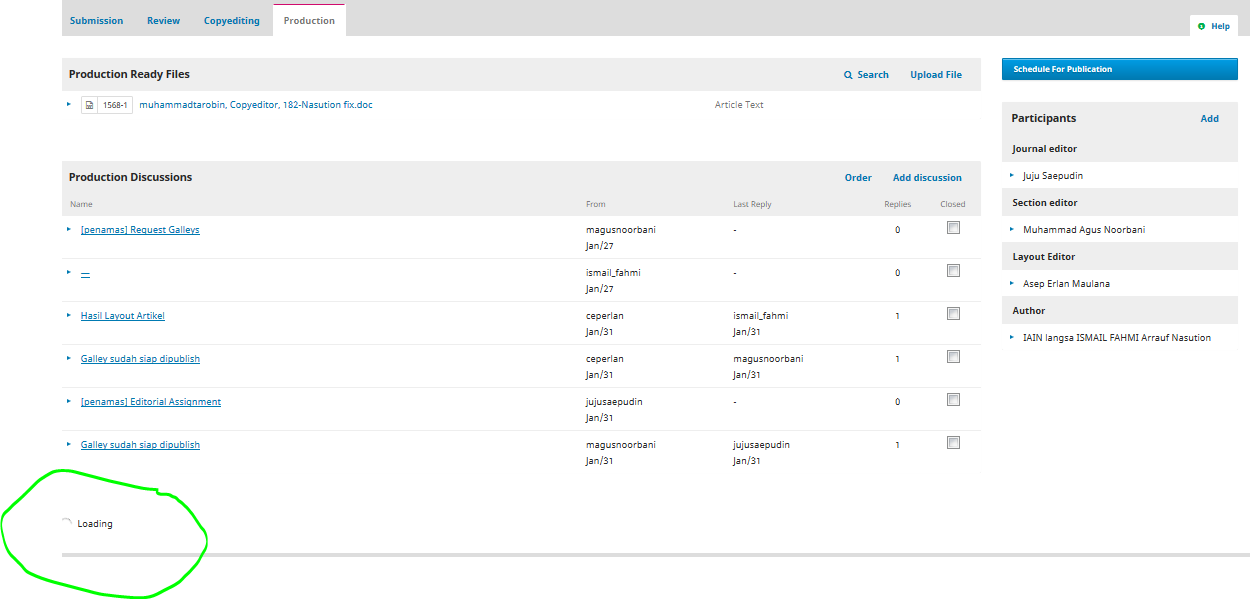Open the Review tab
This screenshot has height=599, width=1250.
click(x=163, y=21)
